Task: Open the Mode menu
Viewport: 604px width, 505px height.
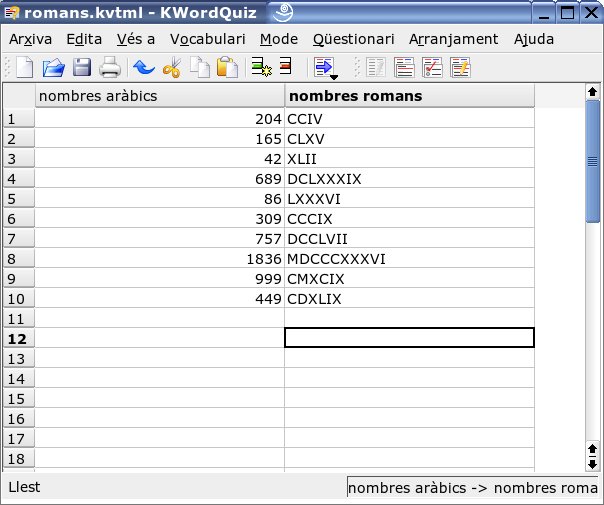Action: (279, 39)
